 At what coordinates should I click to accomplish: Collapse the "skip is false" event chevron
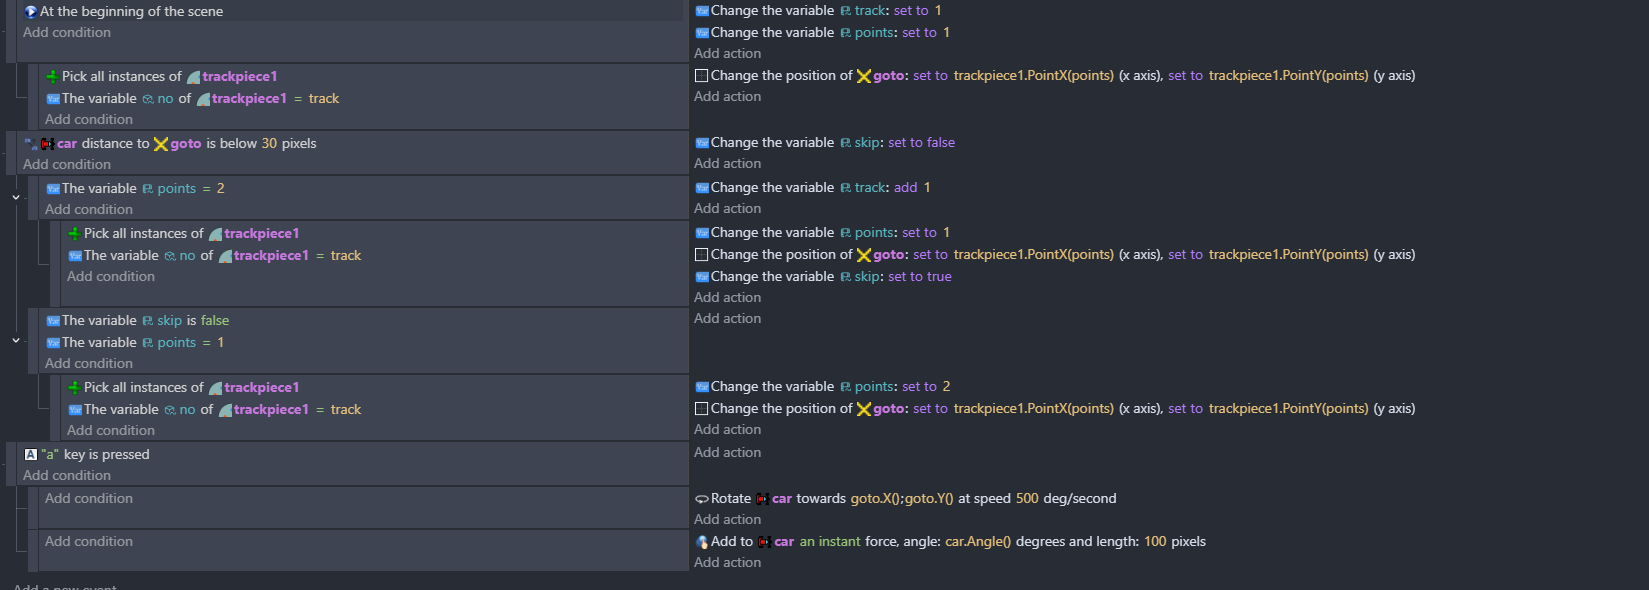pos(16,341)
